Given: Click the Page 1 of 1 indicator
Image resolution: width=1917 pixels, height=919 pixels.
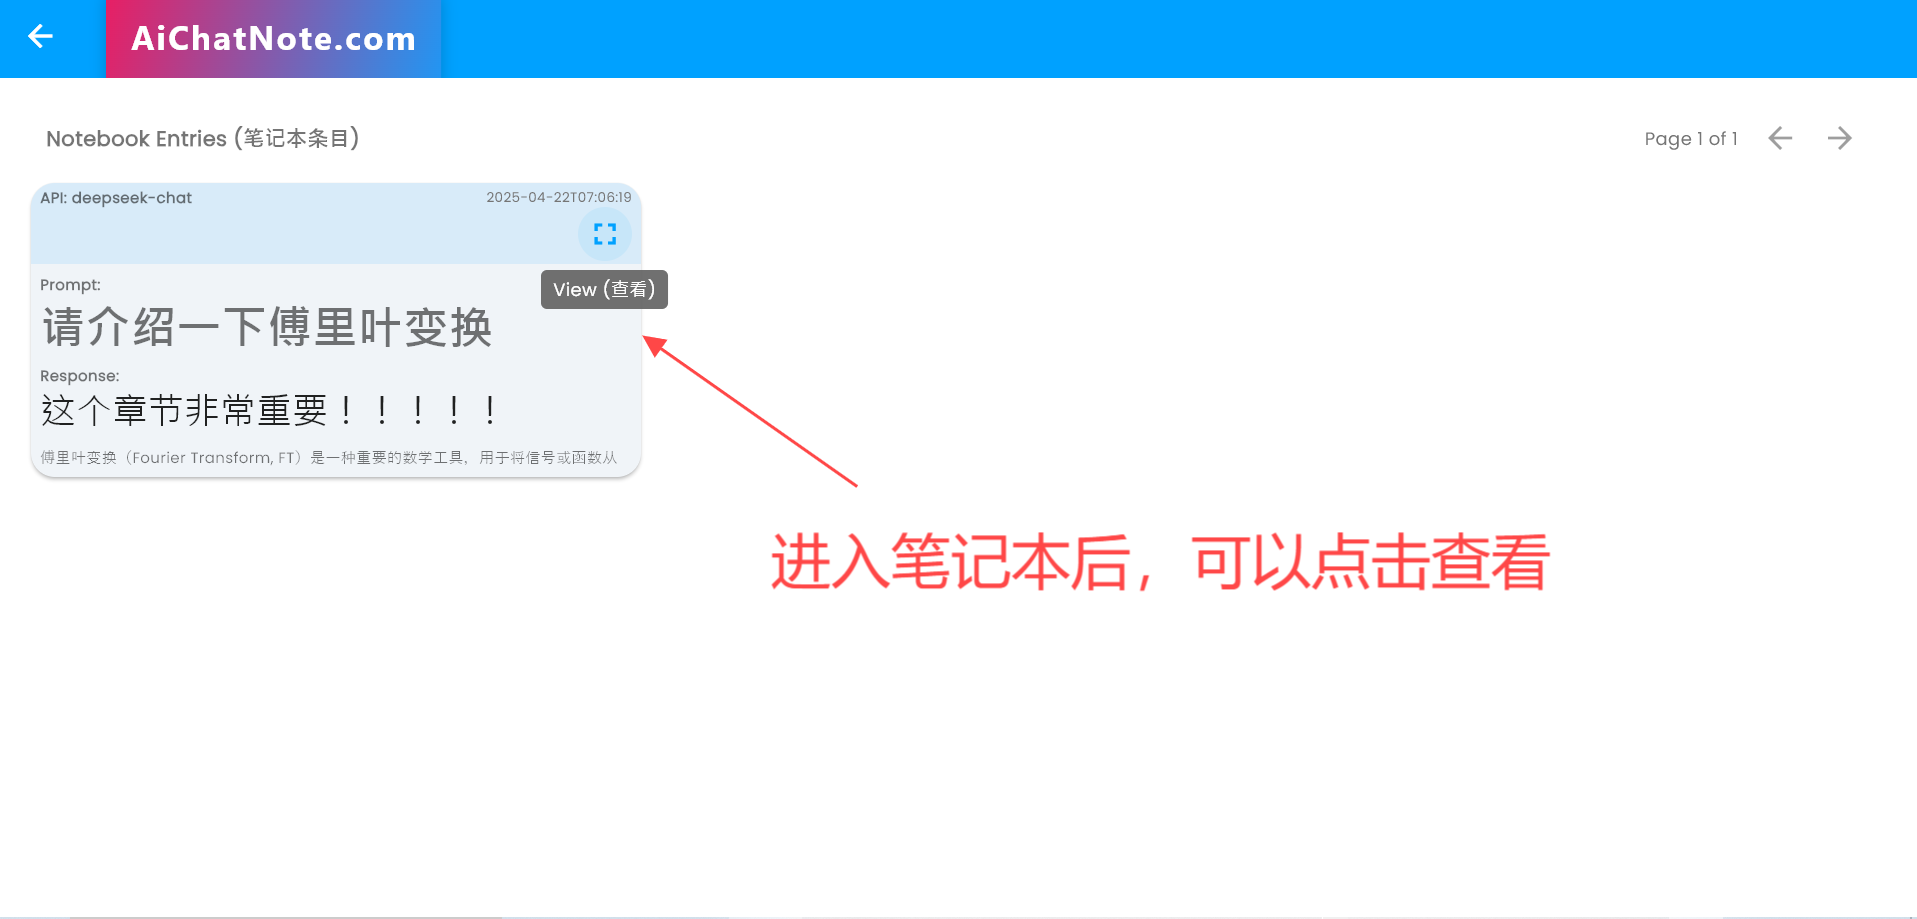Looking at the screenshot, I should point(1691,138).
